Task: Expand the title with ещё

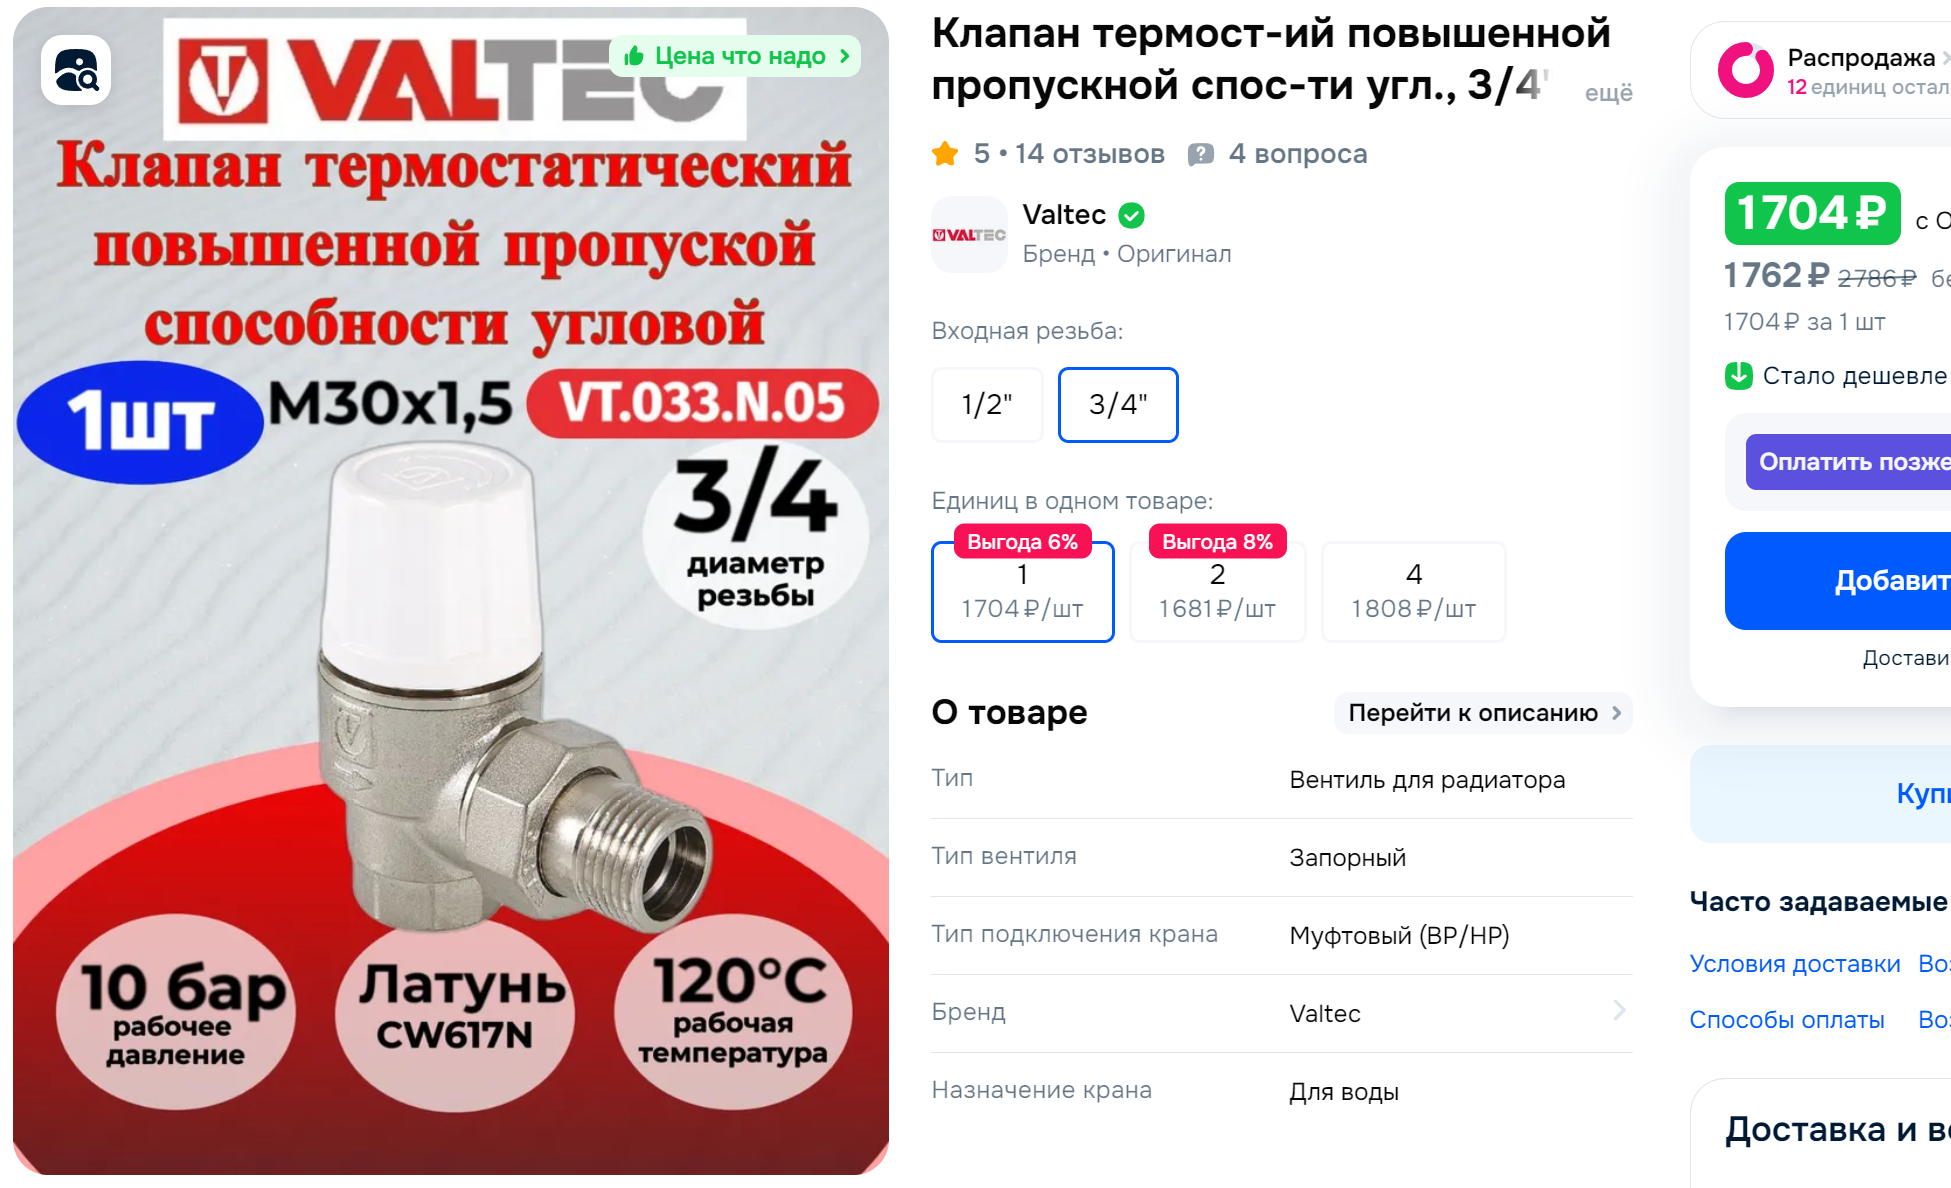Action: pos(1608,93)
